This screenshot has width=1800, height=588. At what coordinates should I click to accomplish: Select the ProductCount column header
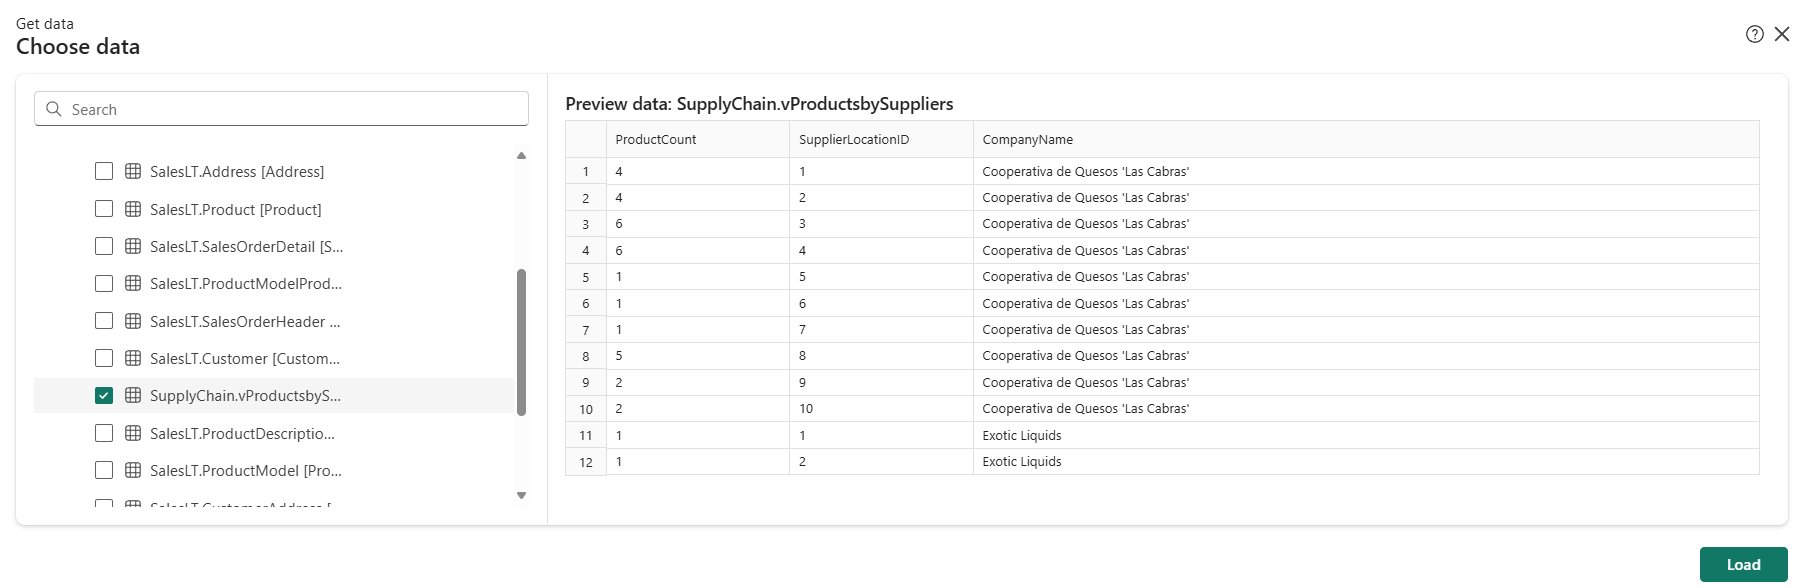pos(656,140)
